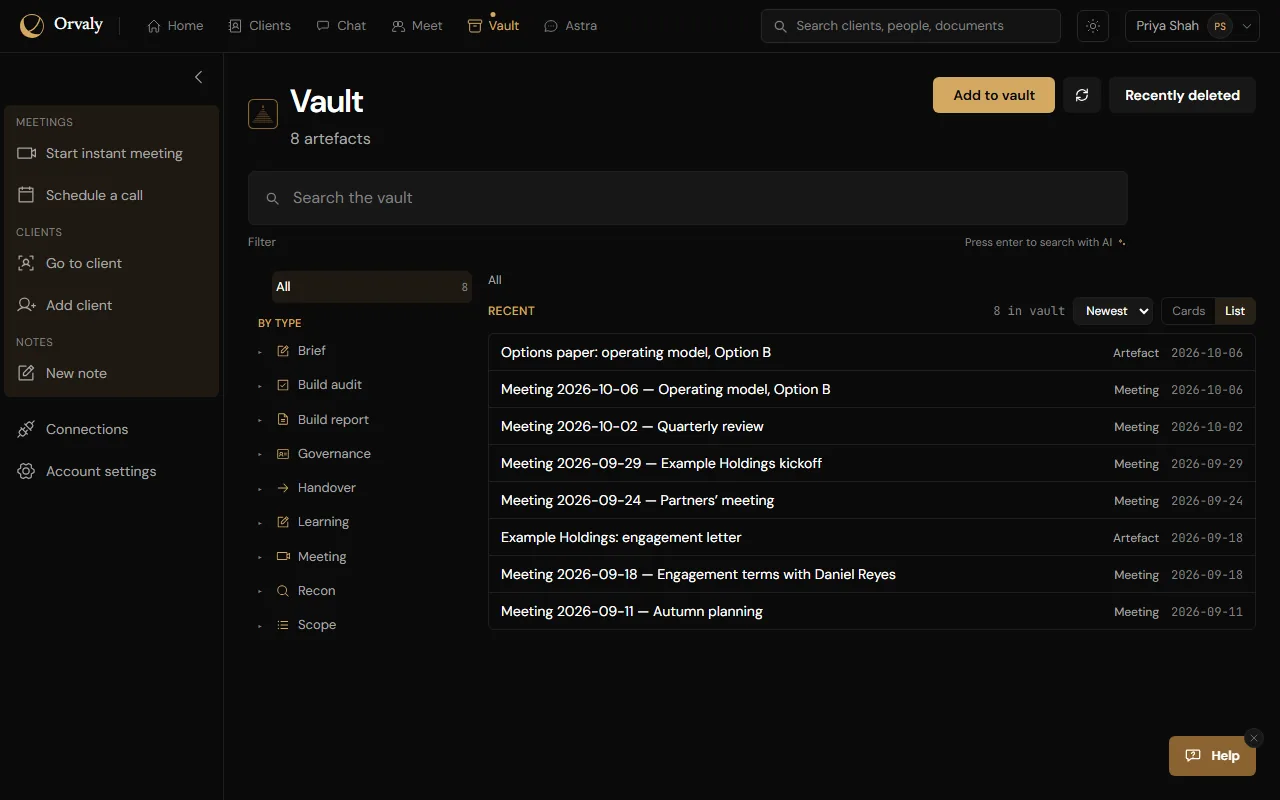Open Recently deleted
Screen dimensions: 1280x800
pyautogui.click(x=1182, y=95)
